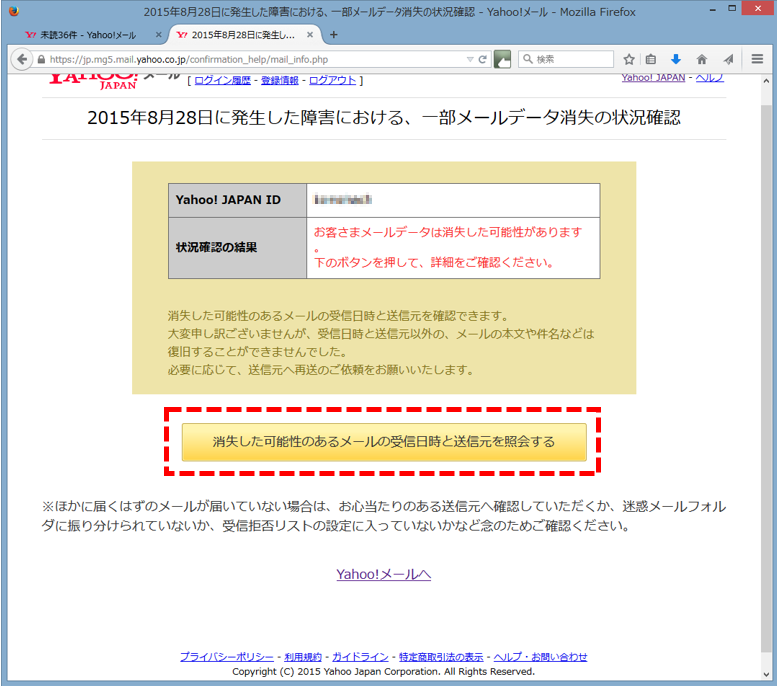The image size is (777, 686).
Task: Open the 登録情報 link
Action: click(279, 80)
